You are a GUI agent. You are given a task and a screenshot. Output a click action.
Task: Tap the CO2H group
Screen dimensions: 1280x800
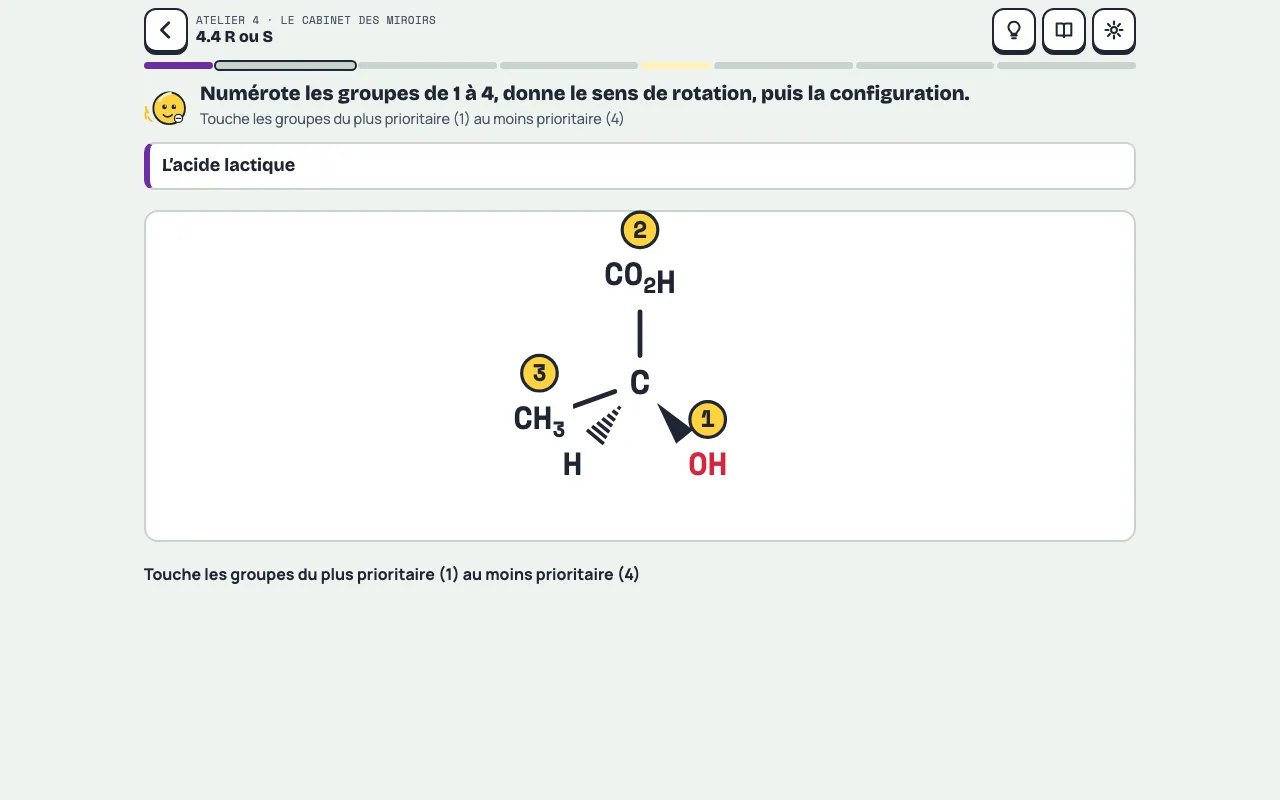coord(640,277)
